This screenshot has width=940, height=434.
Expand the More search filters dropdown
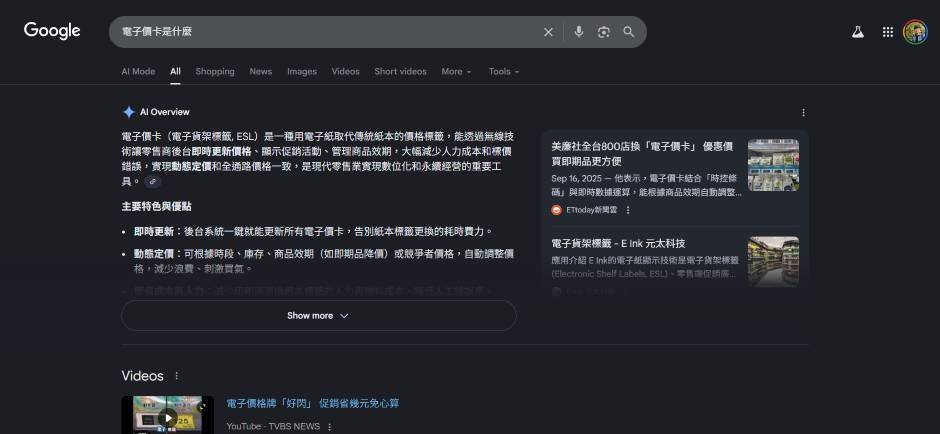point(456,72)
